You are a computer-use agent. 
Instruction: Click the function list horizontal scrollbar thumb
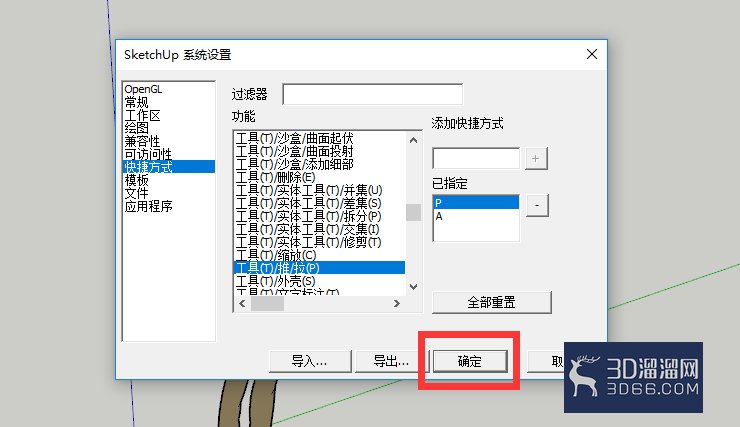(x=267, y=303)
